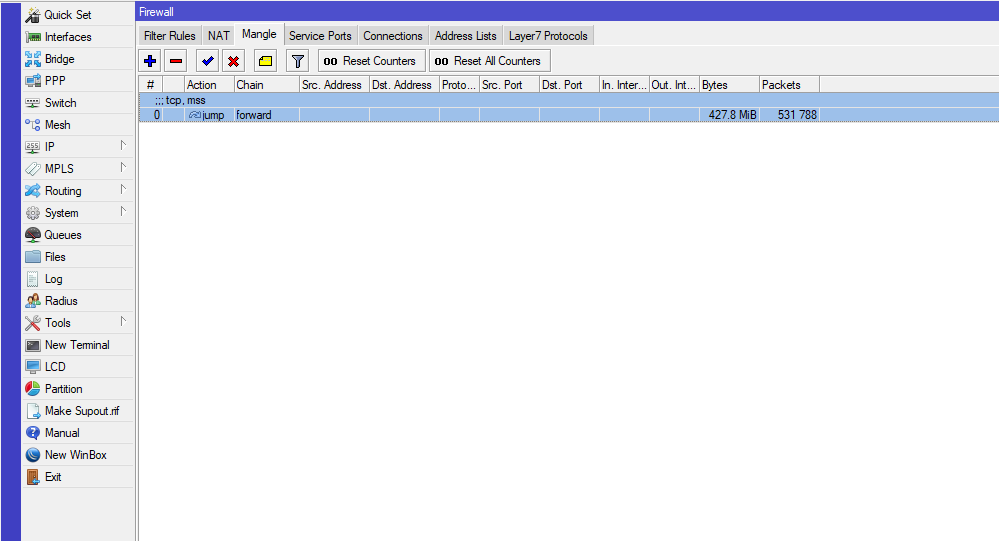Open Quick Set from the sidebar
This screenshot has height=541, width=999.
coord(67,15)
